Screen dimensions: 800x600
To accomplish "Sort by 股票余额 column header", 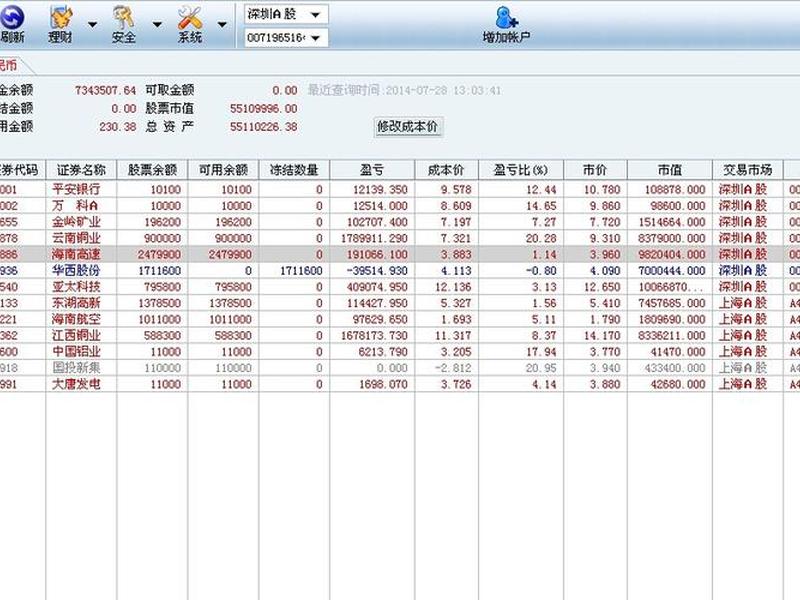I will tap(152, 170).
